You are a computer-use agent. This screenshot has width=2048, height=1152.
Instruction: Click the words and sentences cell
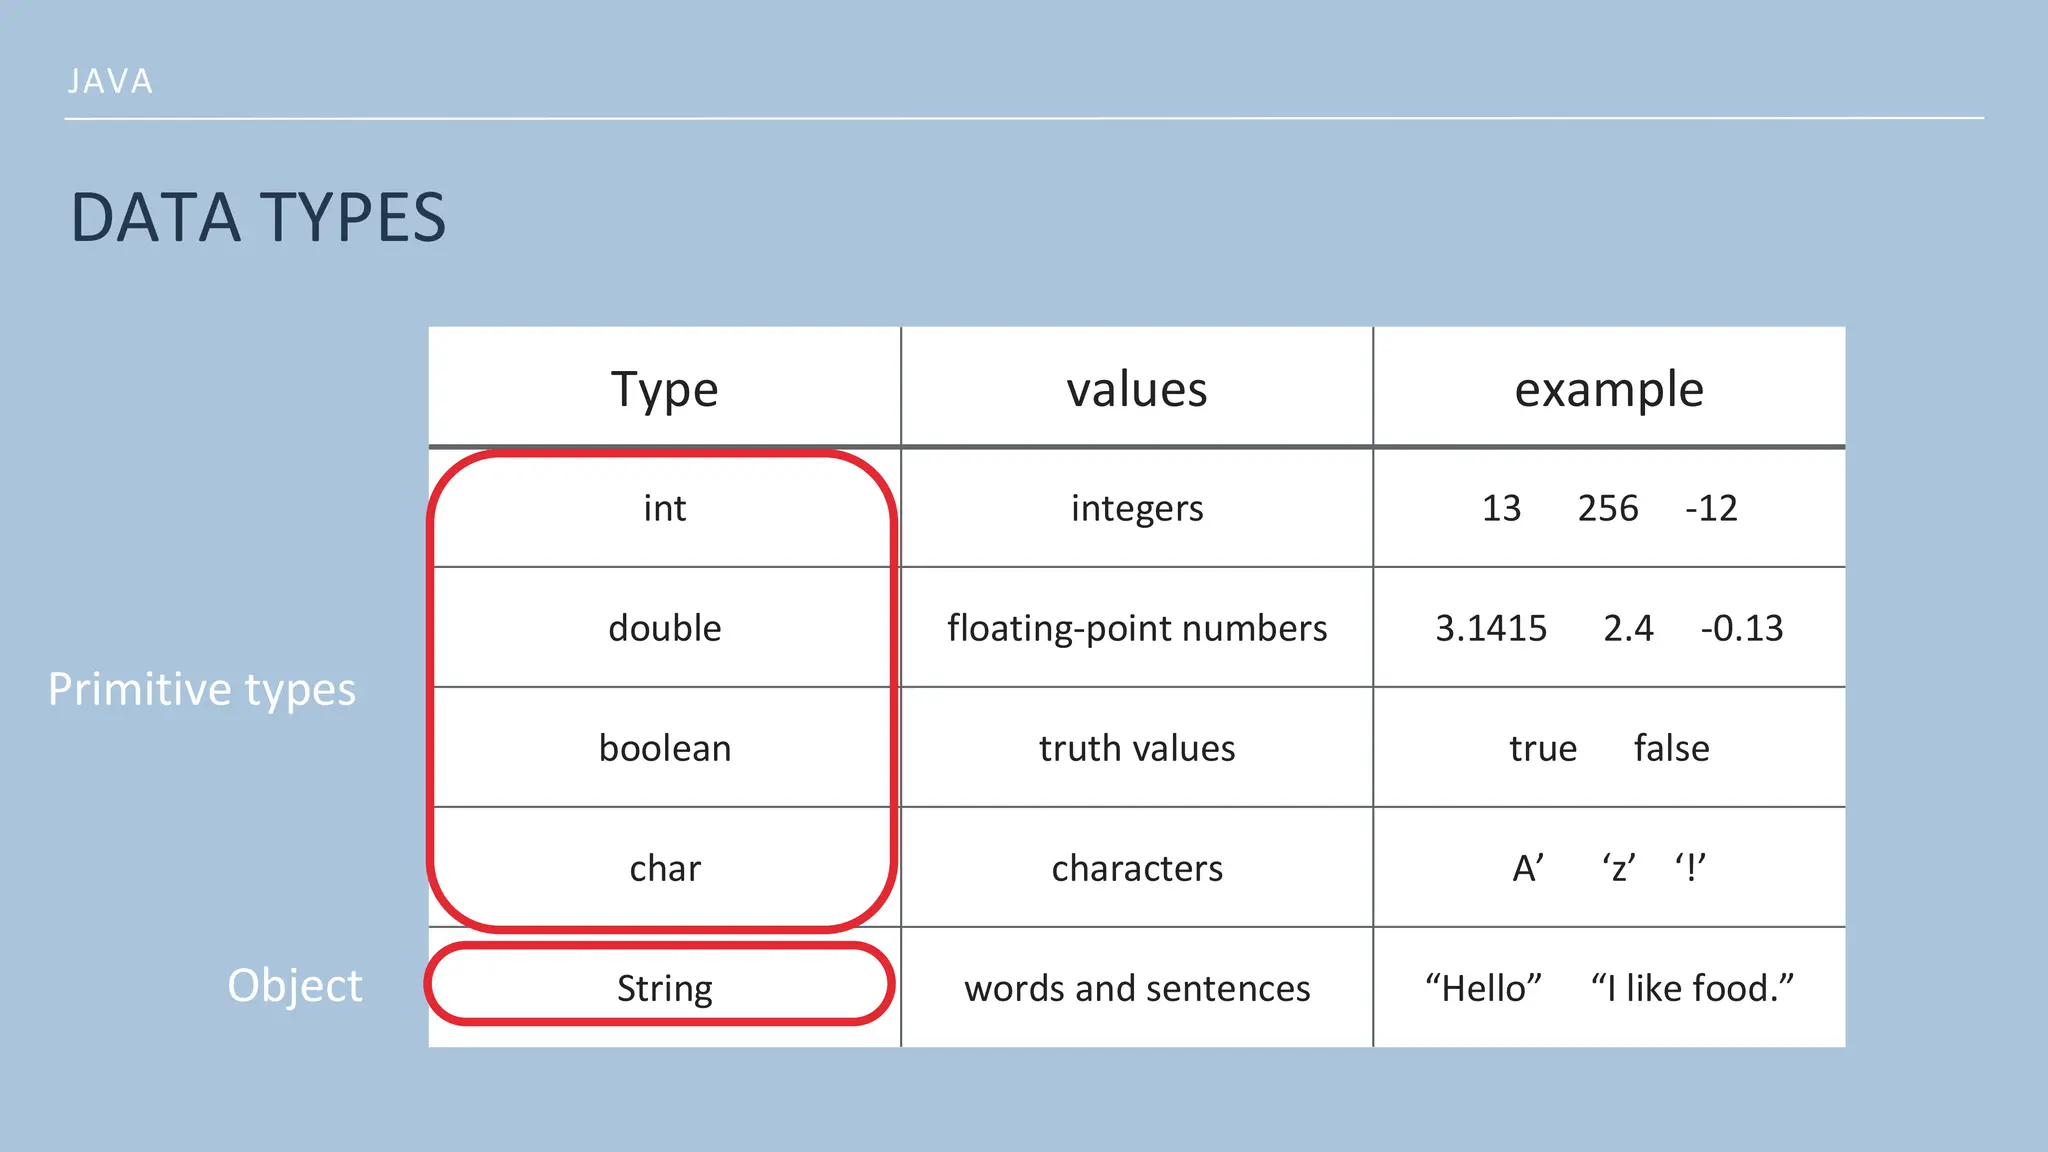pos(1136,988)
